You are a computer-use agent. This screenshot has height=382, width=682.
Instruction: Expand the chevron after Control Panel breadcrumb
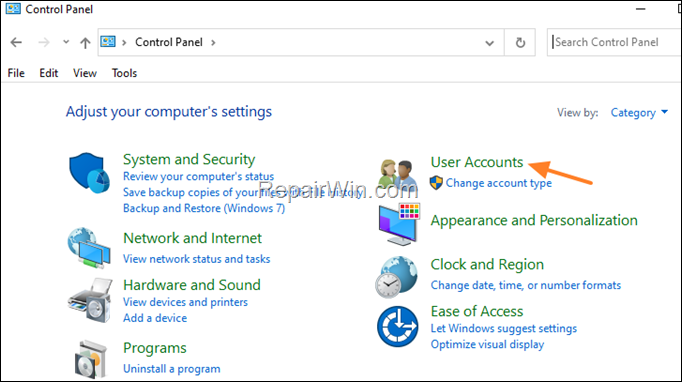click(213, 43)
